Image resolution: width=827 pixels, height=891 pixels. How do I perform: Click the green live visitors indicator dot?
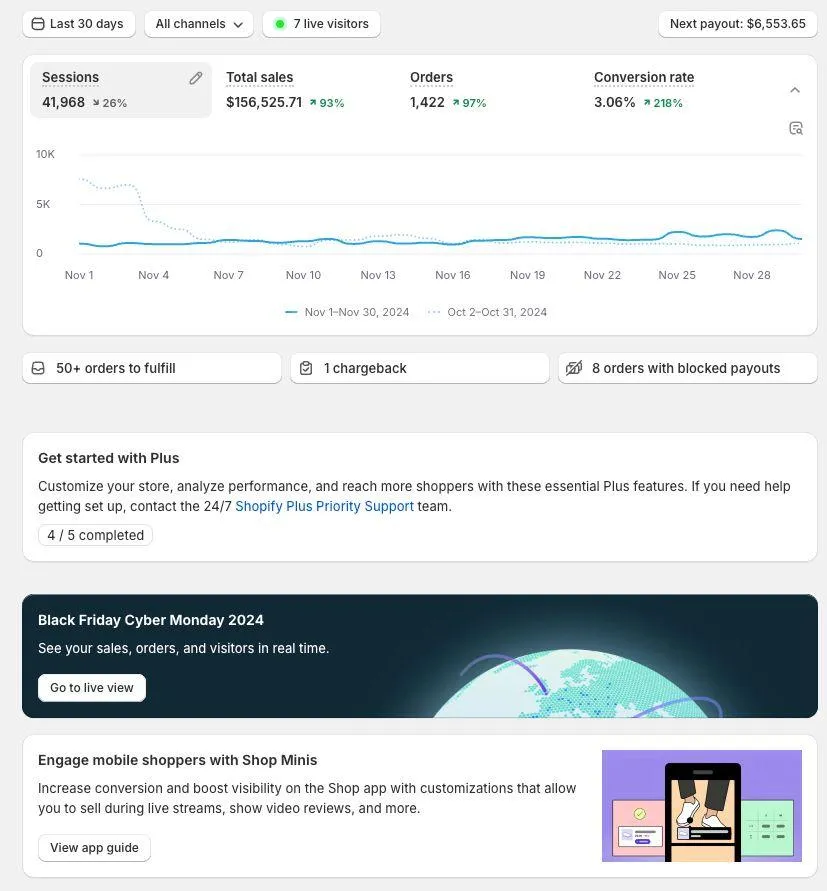pyautogui.click(x=280, y=24)
